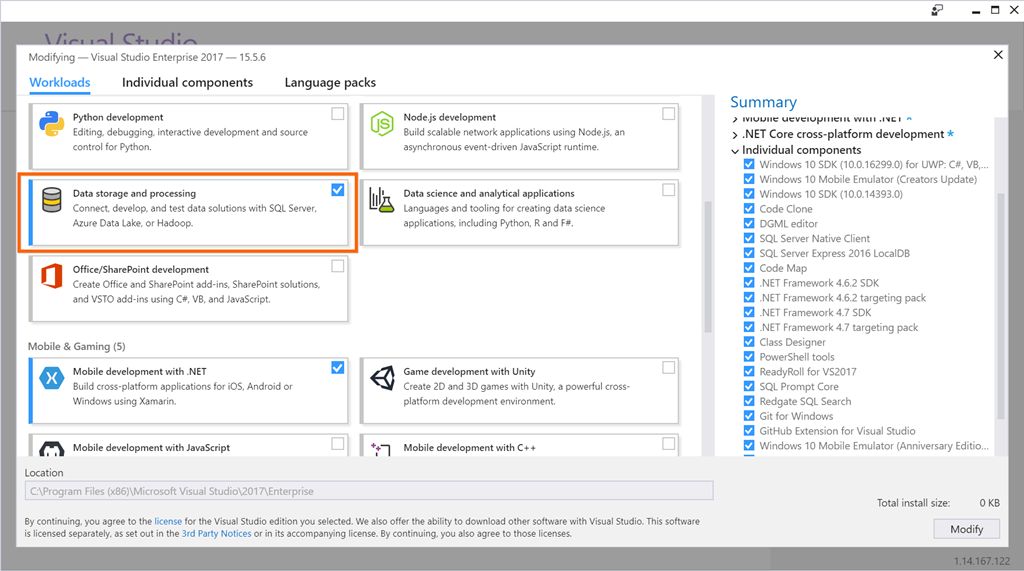Click the Data science chart and flask icon
1024x571 pixels.
[382, 200]
